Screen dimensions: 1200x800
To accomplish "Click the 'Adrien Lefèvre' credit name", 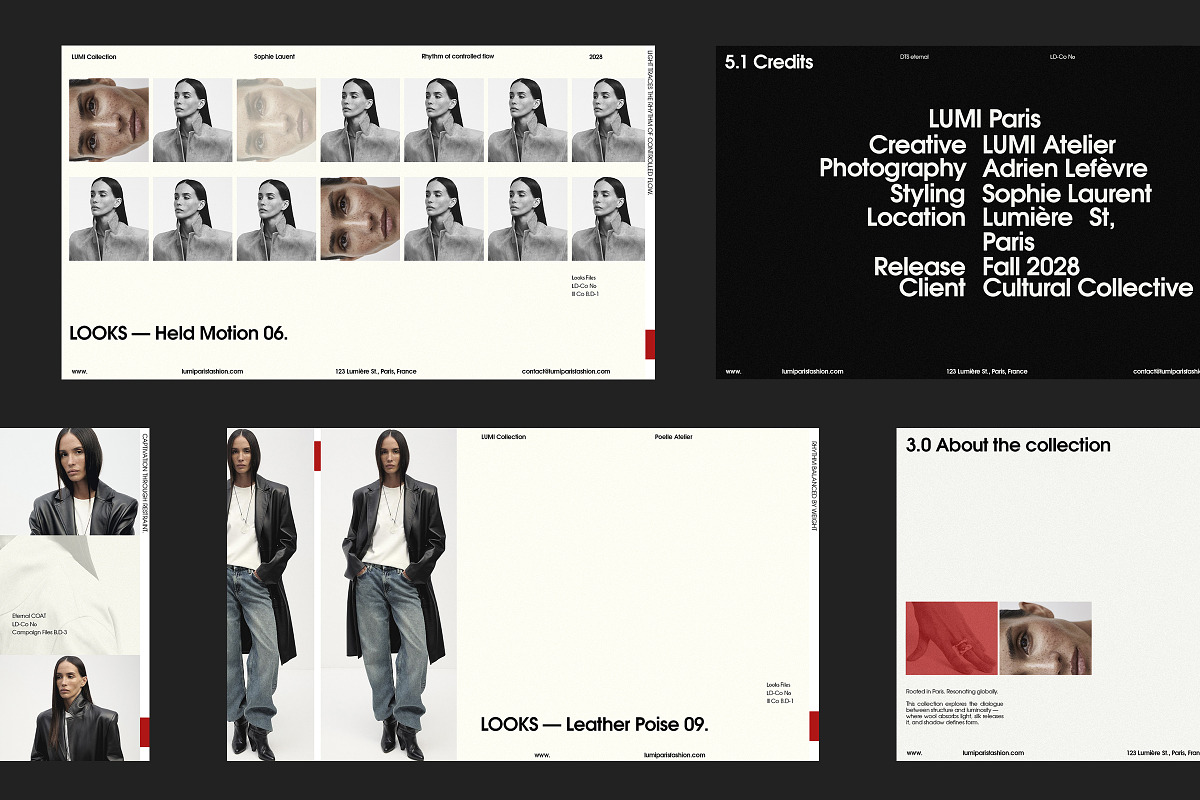I will click(1065, 168).
